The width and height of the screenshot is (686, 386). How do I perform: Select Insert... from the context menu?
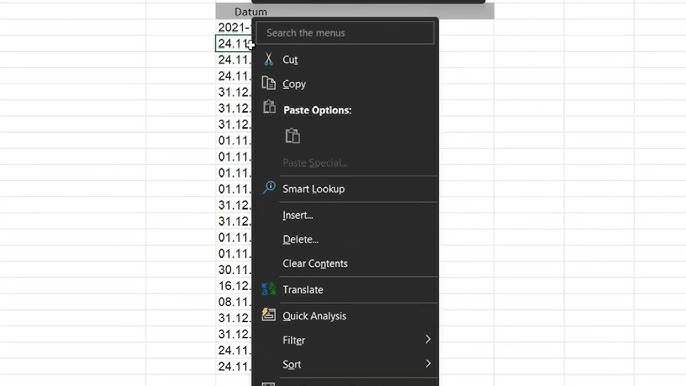(x=298, y=215)
